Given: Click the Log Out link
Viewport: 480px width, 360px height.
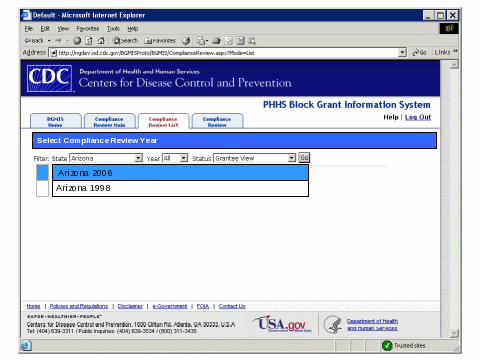Looking at the screenshot, I should 418,117.
